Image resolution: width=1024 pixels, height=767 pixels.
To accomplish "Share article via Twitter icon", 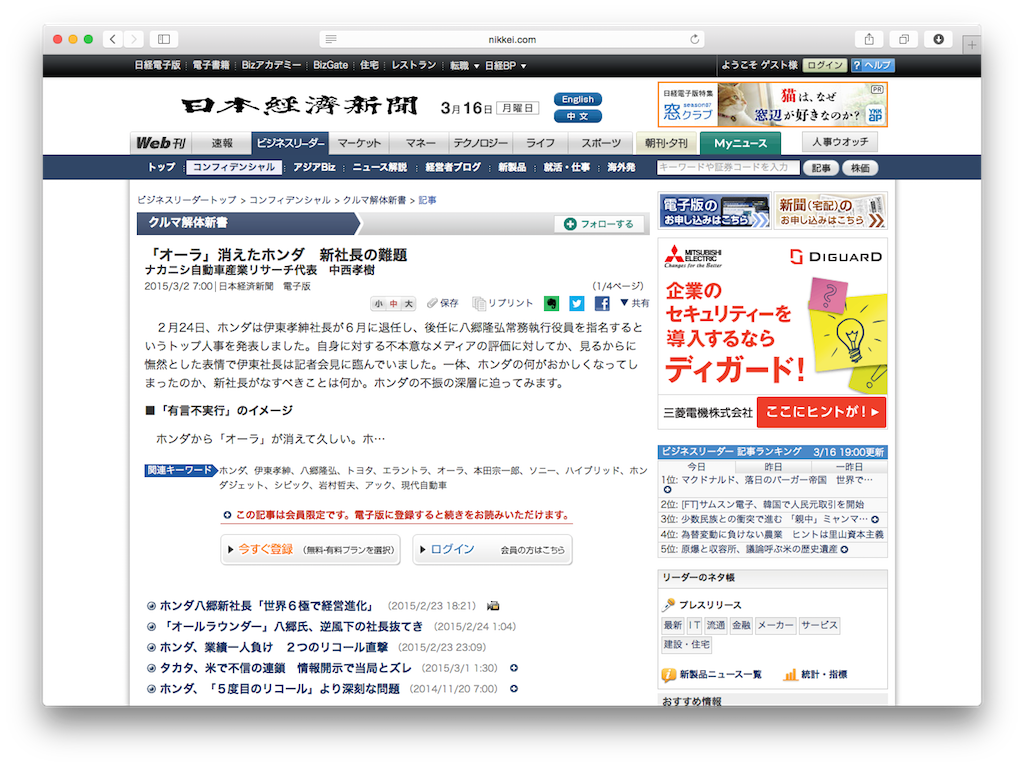I will [577, 303].
